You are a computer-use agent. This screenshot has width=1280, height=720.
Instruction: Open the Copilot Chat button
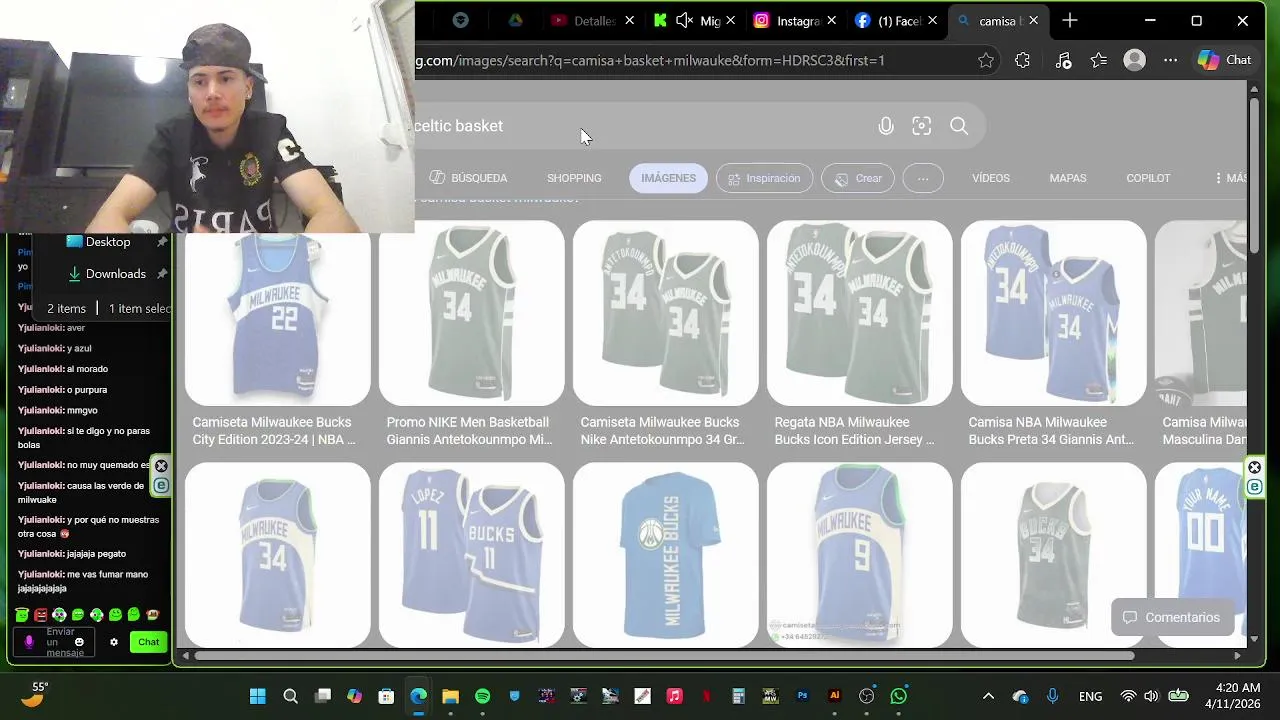pyautogui.click(x=1225, y=60)
